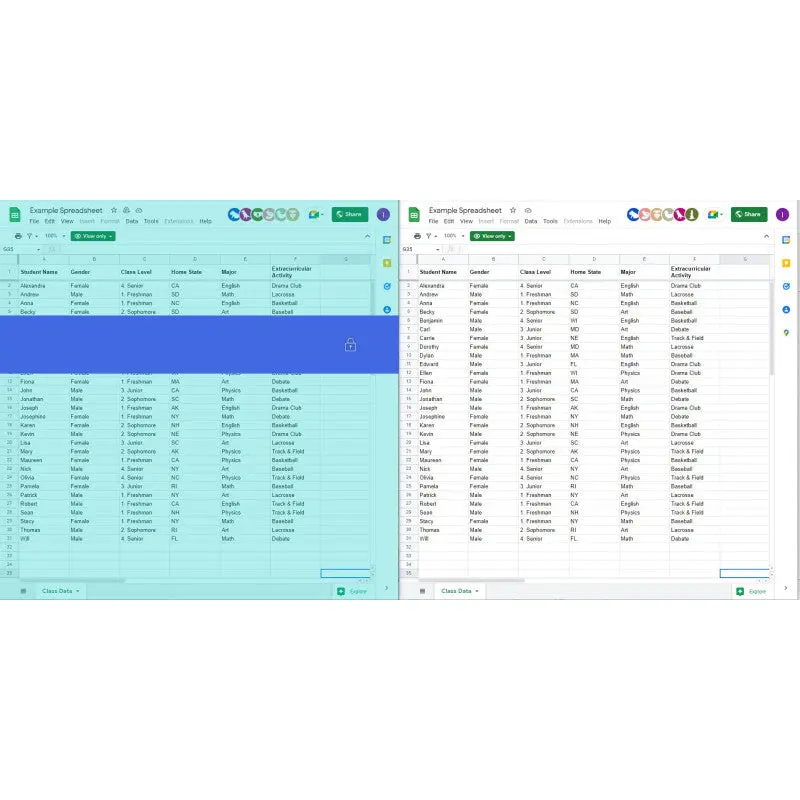This screenshot has height=800, width=800.
Task: Click the all sheets list icon in the right window
Action: click(423, 591)
